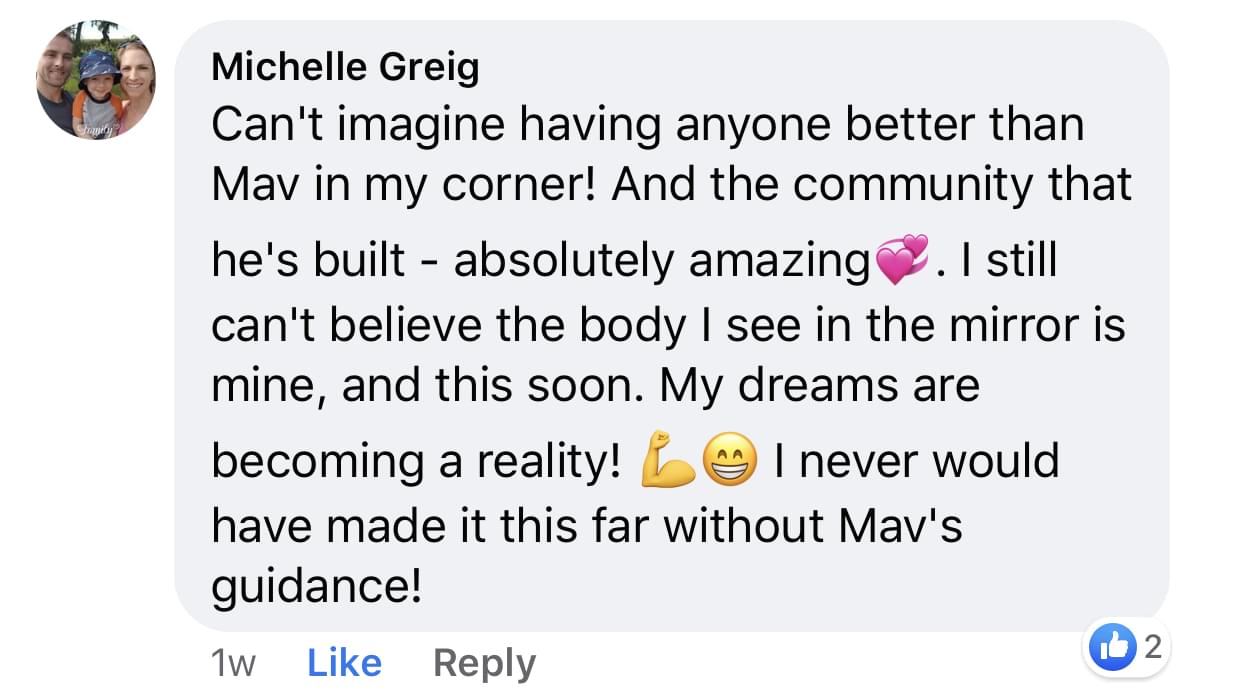Open the Michelle Greig name link
The image size is (1242, 699).
[345, 68]
